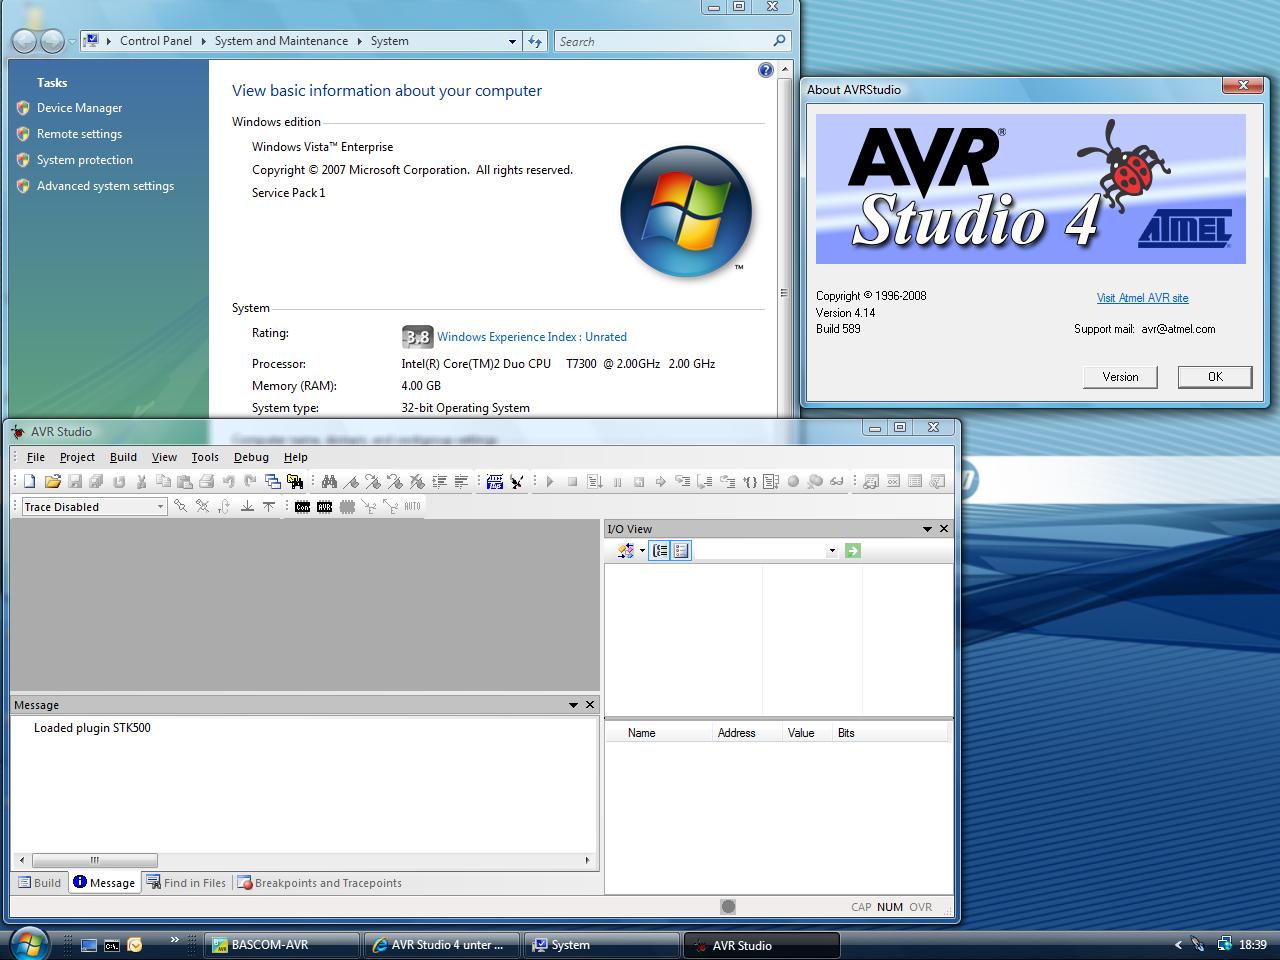
Task: Expand the I/O View filter icon dropdown arrow
Action: 642,550
